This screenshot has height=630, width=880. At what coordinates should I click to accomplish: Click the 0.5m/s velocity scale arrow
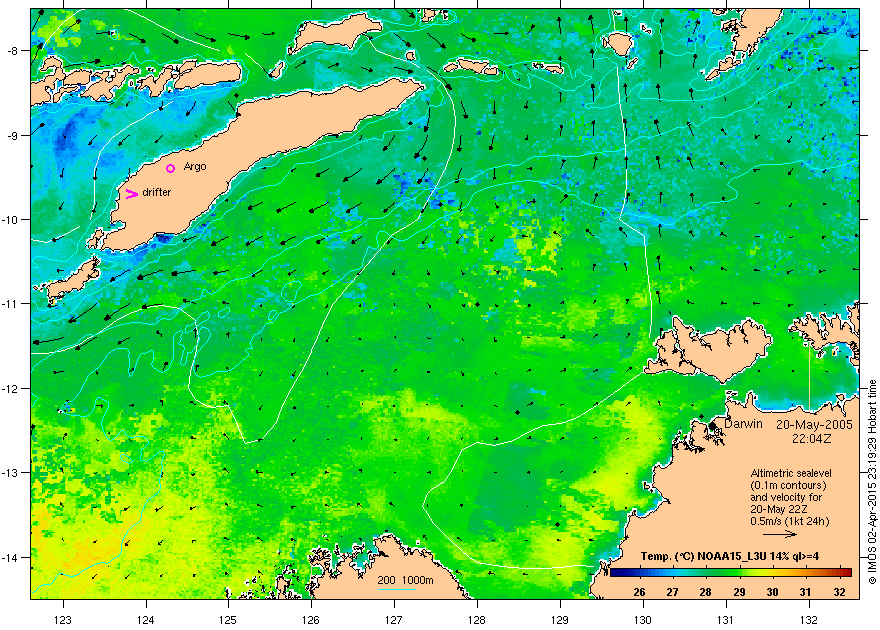tap(780, 534)
